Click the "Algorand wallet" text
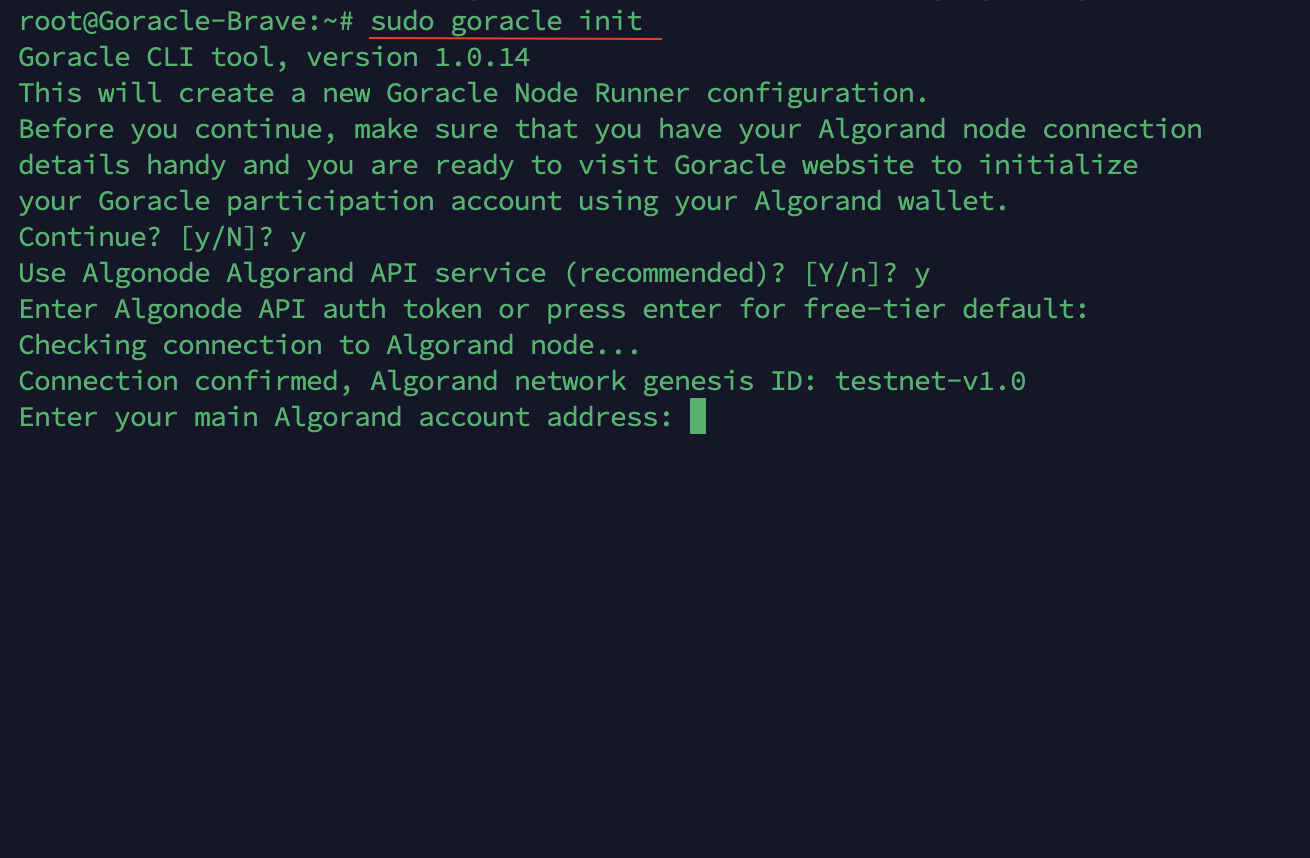Image resolution: width=1310 pixels, height=858 pixels. pos(880,201)
